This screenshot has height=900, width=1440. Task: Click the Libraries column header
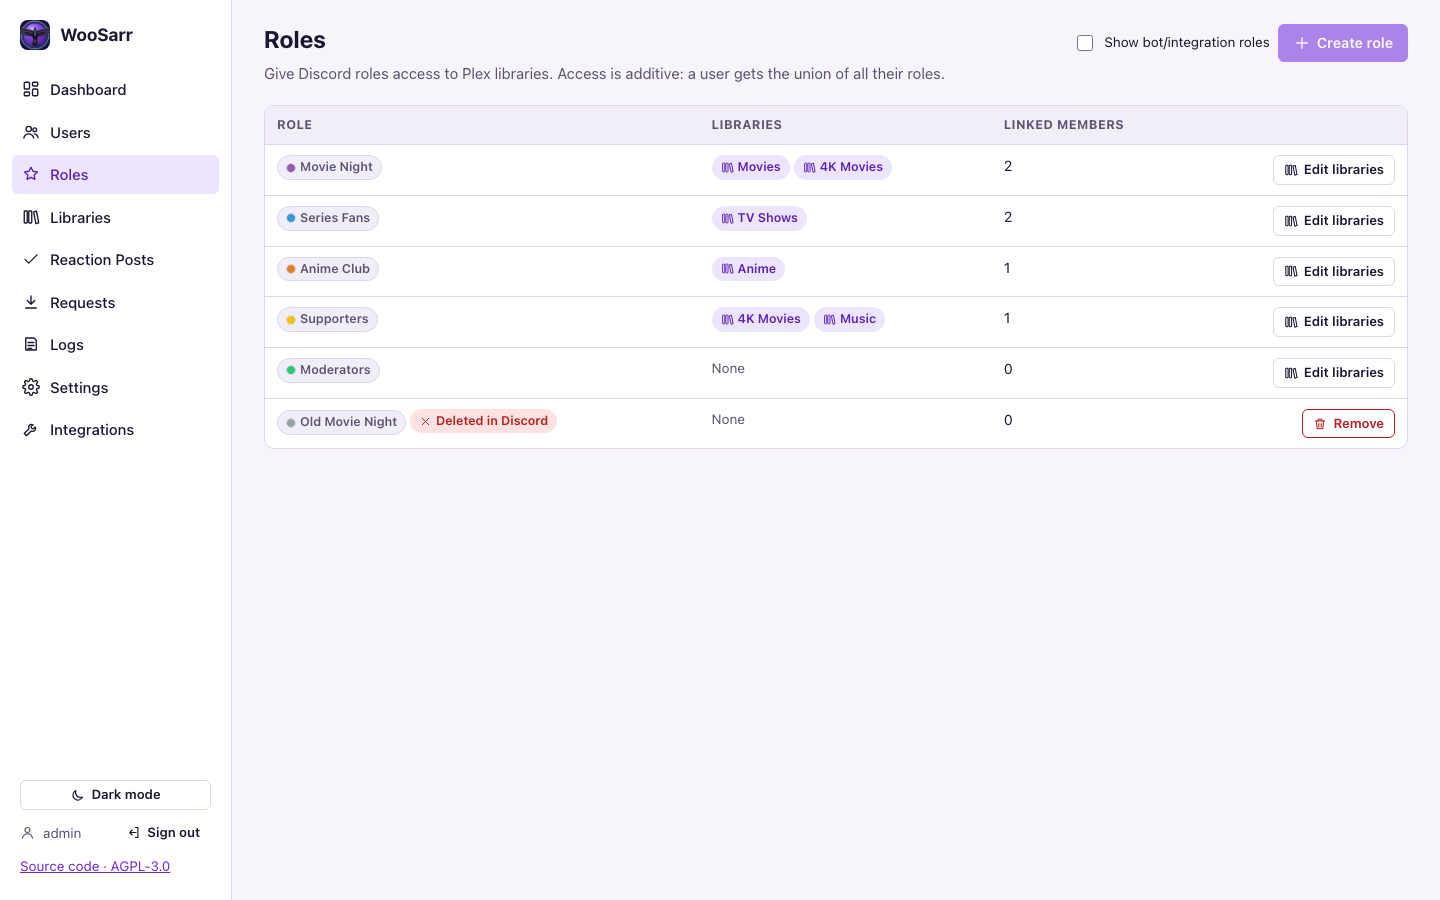[x=747, y=125]
